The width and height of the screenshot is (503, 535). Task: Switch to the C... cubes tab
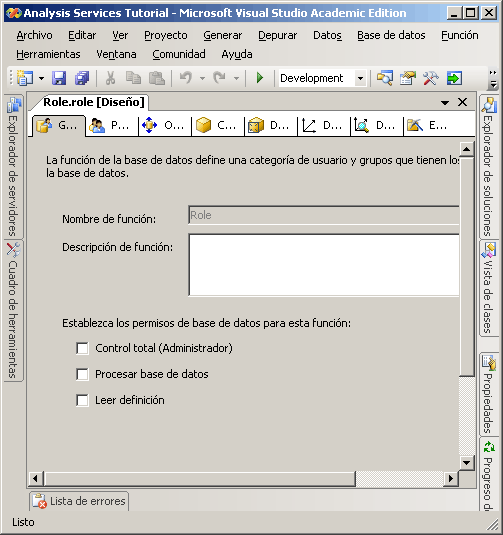tap(217, 126)
